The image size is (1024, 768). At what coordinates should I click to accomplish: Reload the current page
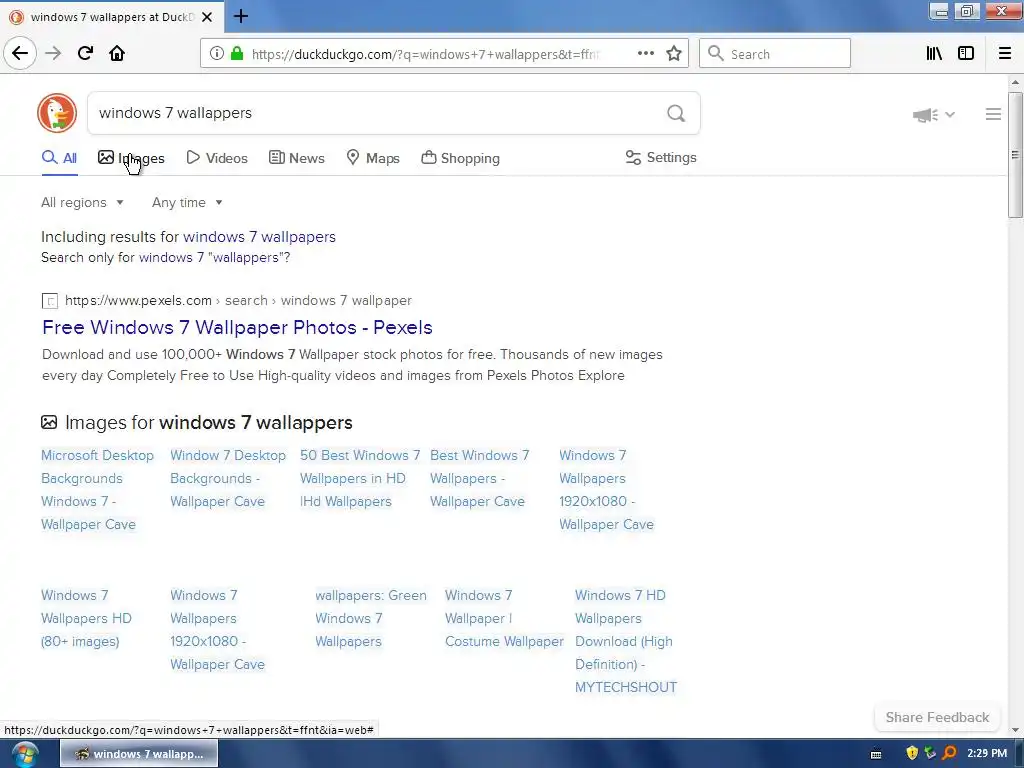pos(85,53)
